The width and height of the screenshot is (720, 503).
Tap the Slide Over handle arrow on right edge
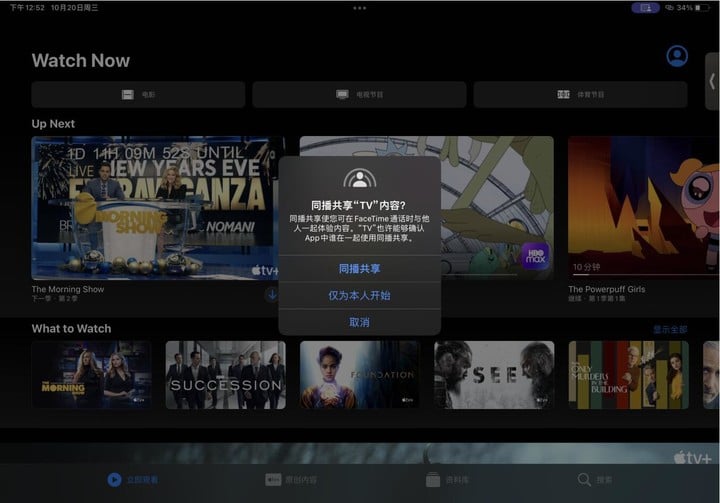712,82
